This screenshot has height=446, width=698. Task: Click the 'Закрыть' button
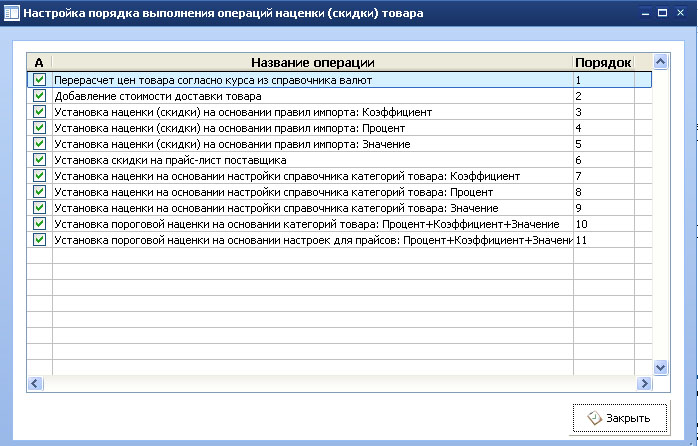tap(620, 418)
